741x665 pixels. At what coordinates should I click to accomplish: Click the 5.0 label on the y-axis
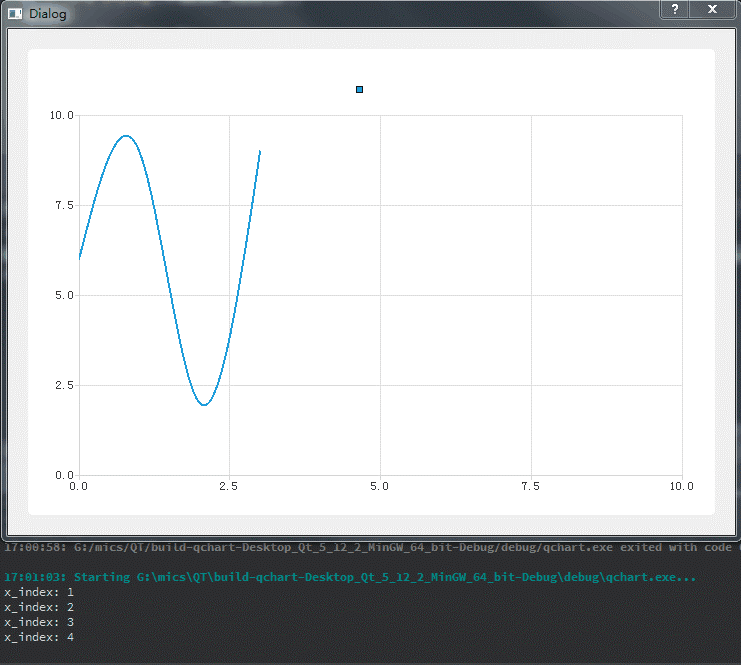(x=64, y=295)
